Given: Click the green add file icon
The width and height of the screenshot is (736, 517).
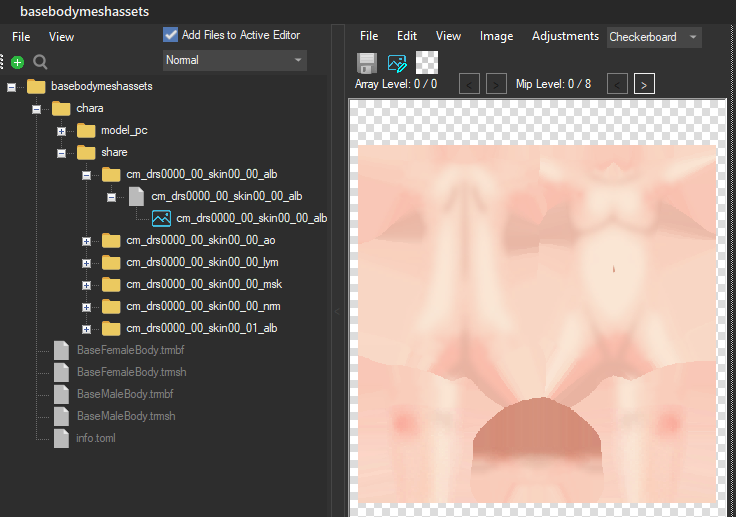Looking at the screenshot, I should (x=17, y=62).
